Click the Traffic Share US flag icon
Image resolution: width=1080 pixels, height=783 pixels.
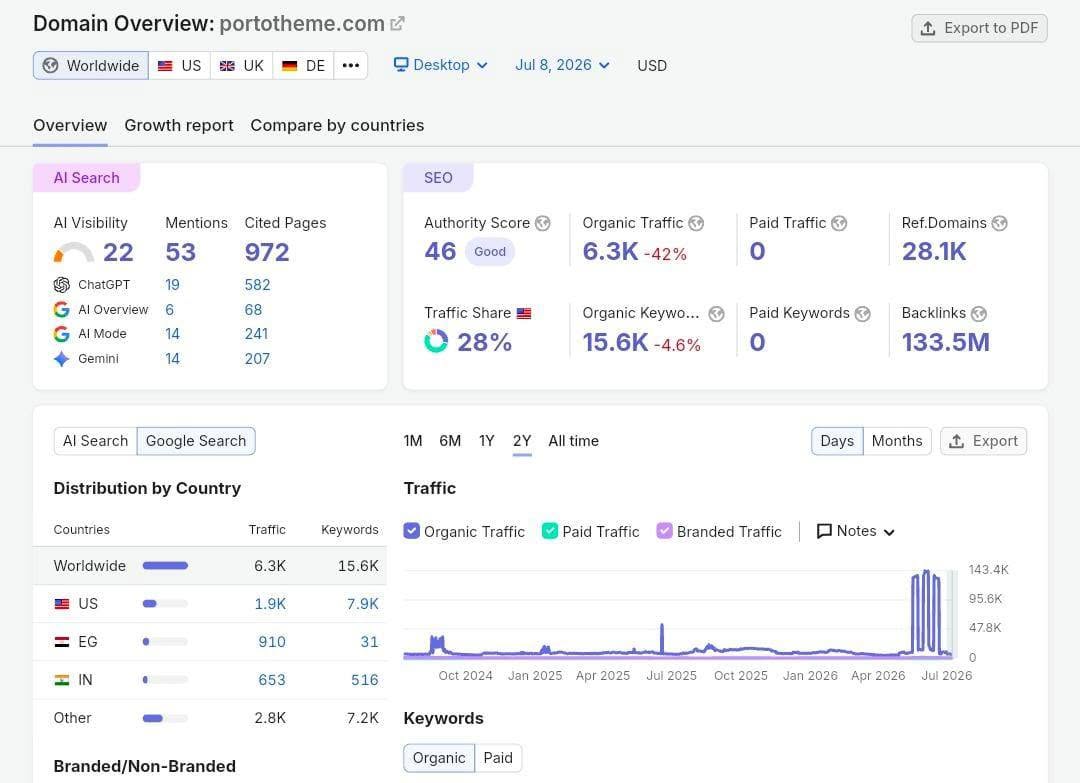[524, 313]
